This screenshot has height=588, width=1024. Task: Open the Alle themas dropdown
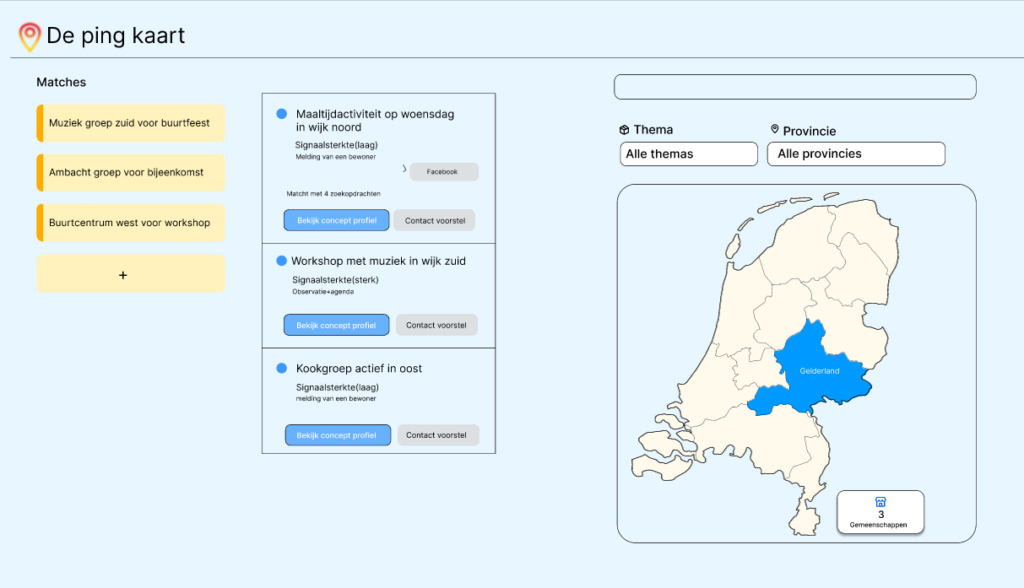[689, 154]
